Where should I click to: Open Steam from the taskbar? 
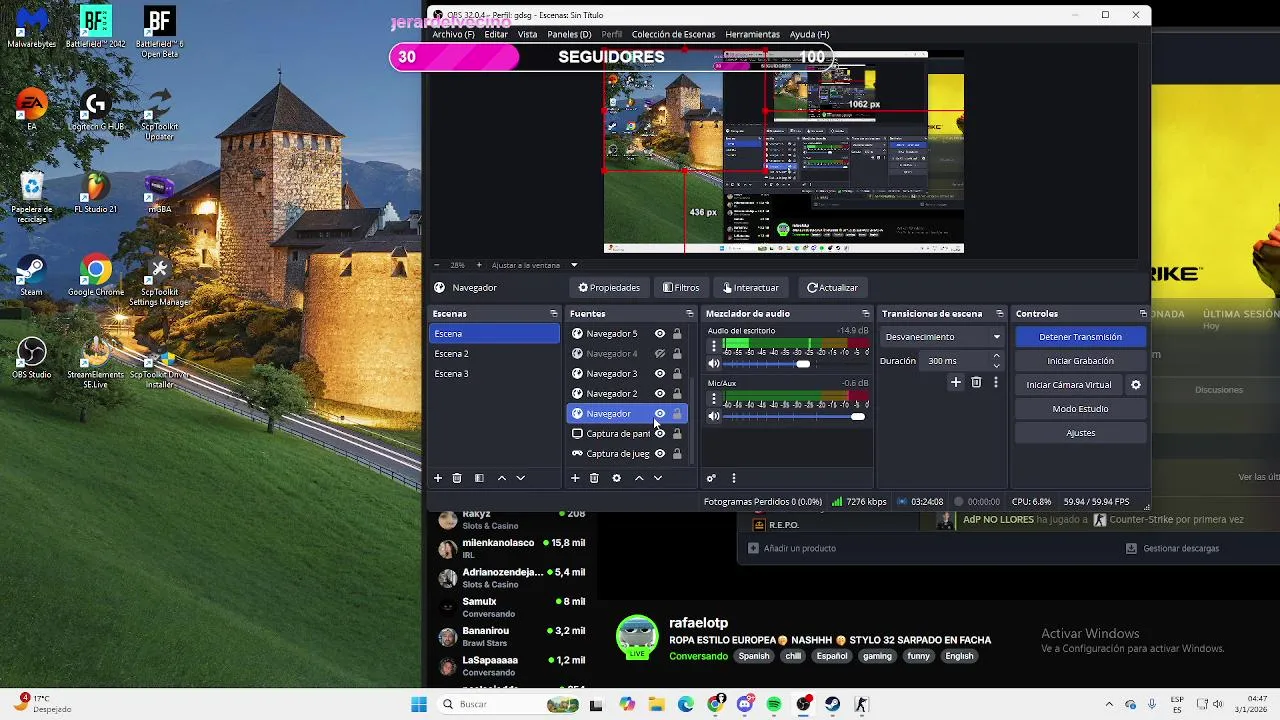[832, 704]
